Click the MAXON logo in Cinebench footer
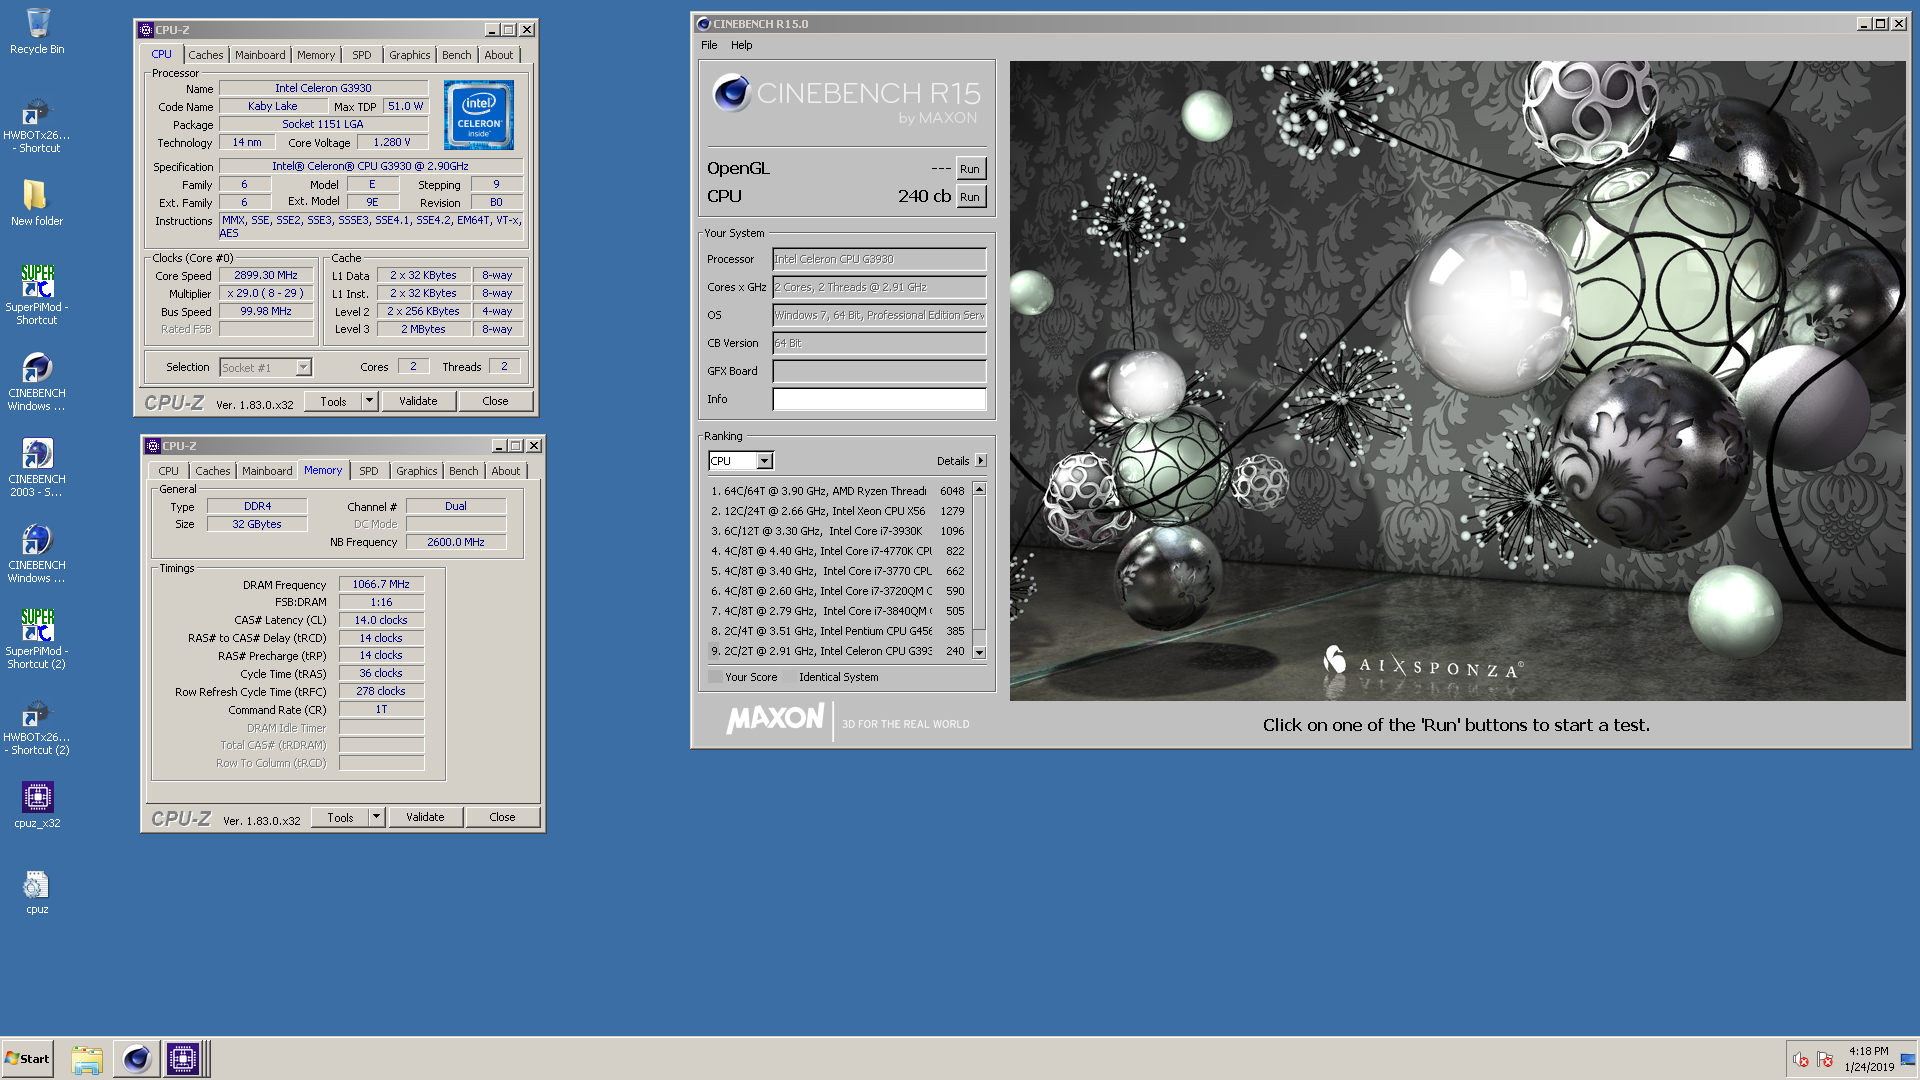Viewport: 1920px width, 1080px height. pyautogui.click(x=776, y=718)
